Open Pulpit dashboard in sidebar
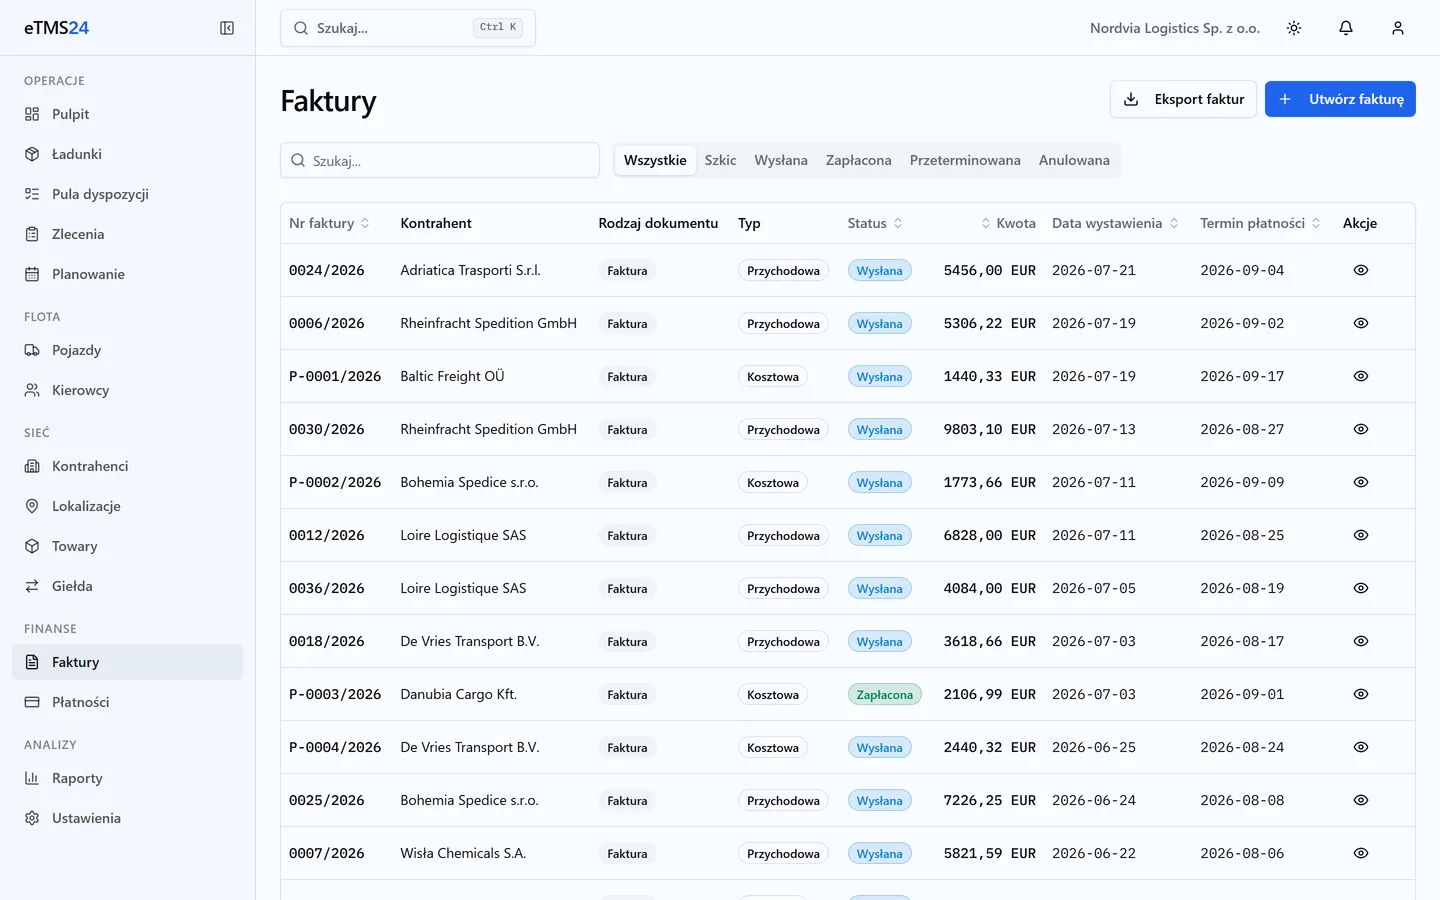This screenshot has height=900, width=1440. pos(127,114)
